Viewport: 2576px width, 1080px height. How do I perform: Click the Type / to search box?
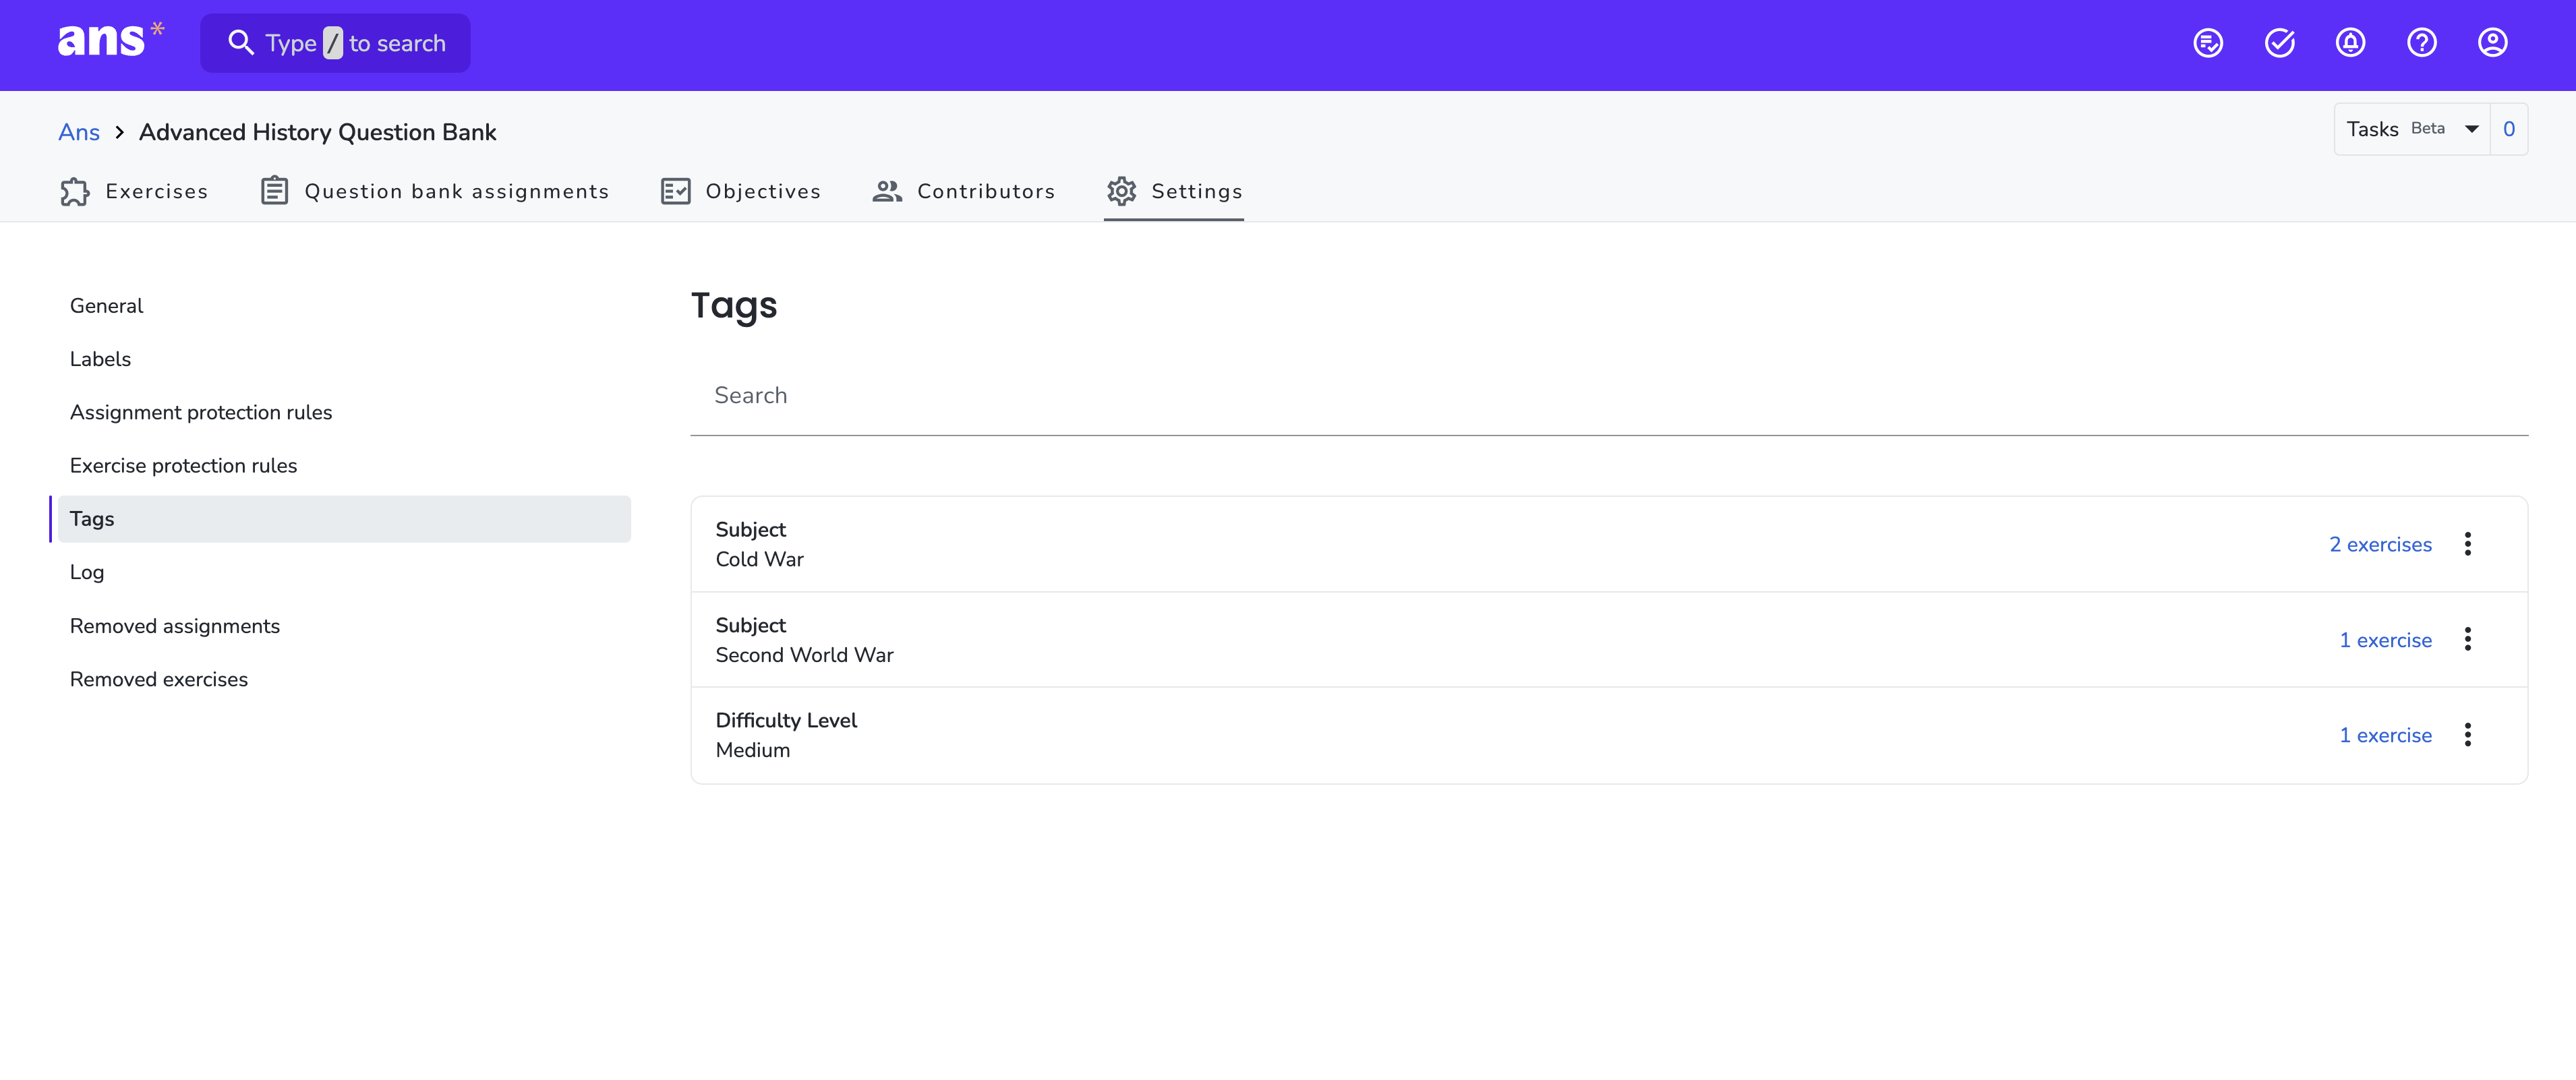[335, 43]
